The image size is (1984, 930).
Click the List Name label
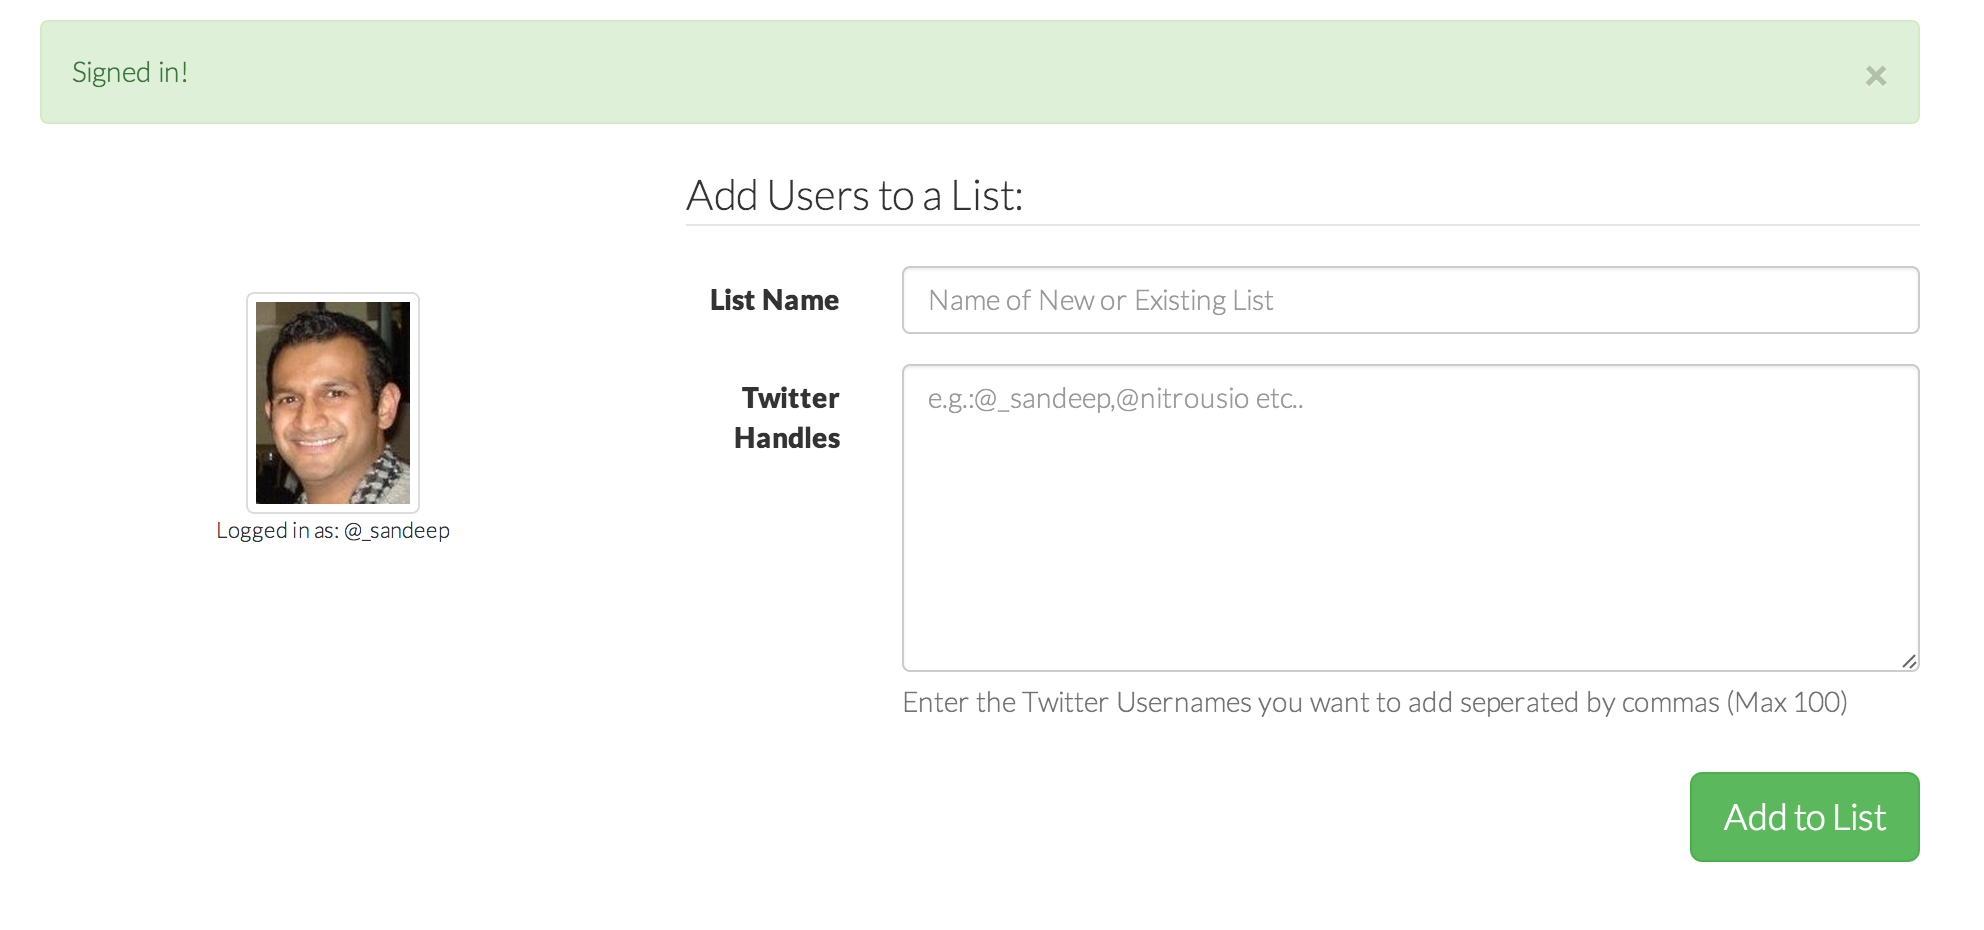(774, 299)
